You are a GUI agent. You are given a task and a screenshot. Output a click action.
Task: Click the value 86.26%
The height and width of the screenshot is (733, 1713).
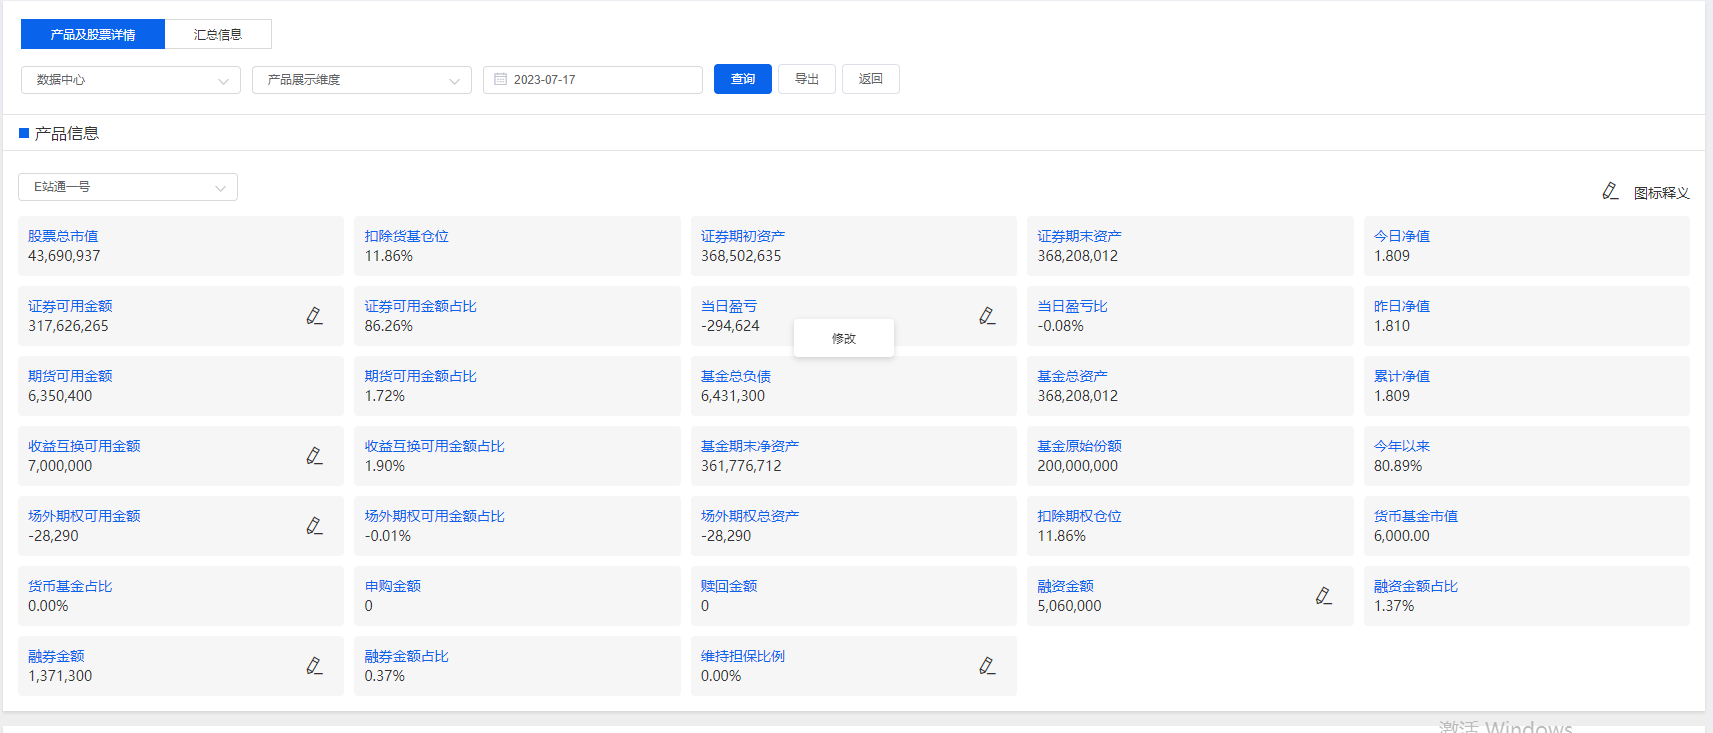(x=389, y=326)
